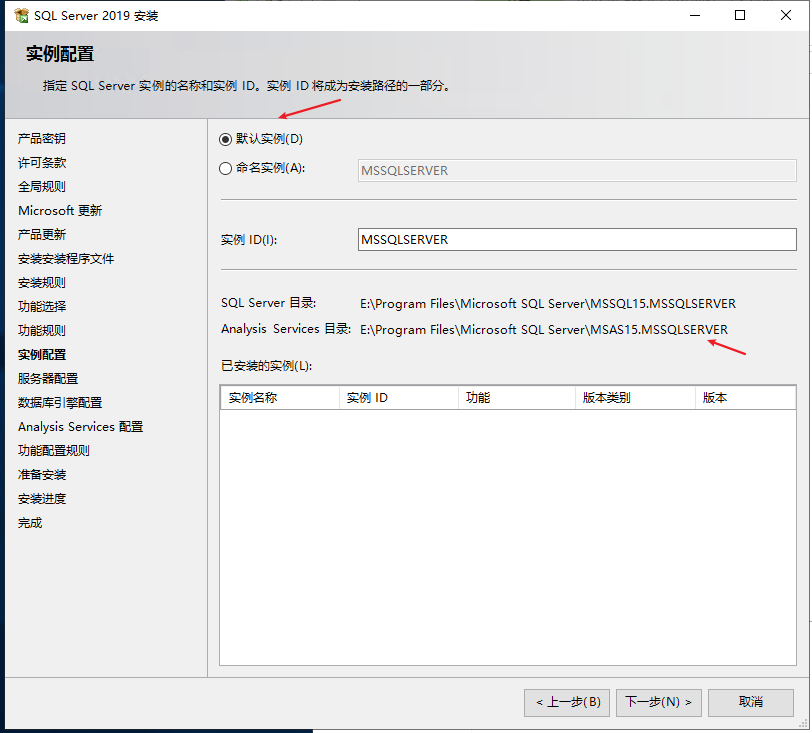Click the named instance MSSQLSERVER field
Image resolution: width=812 pixels, height=733 pixels.
click(577, 170)
